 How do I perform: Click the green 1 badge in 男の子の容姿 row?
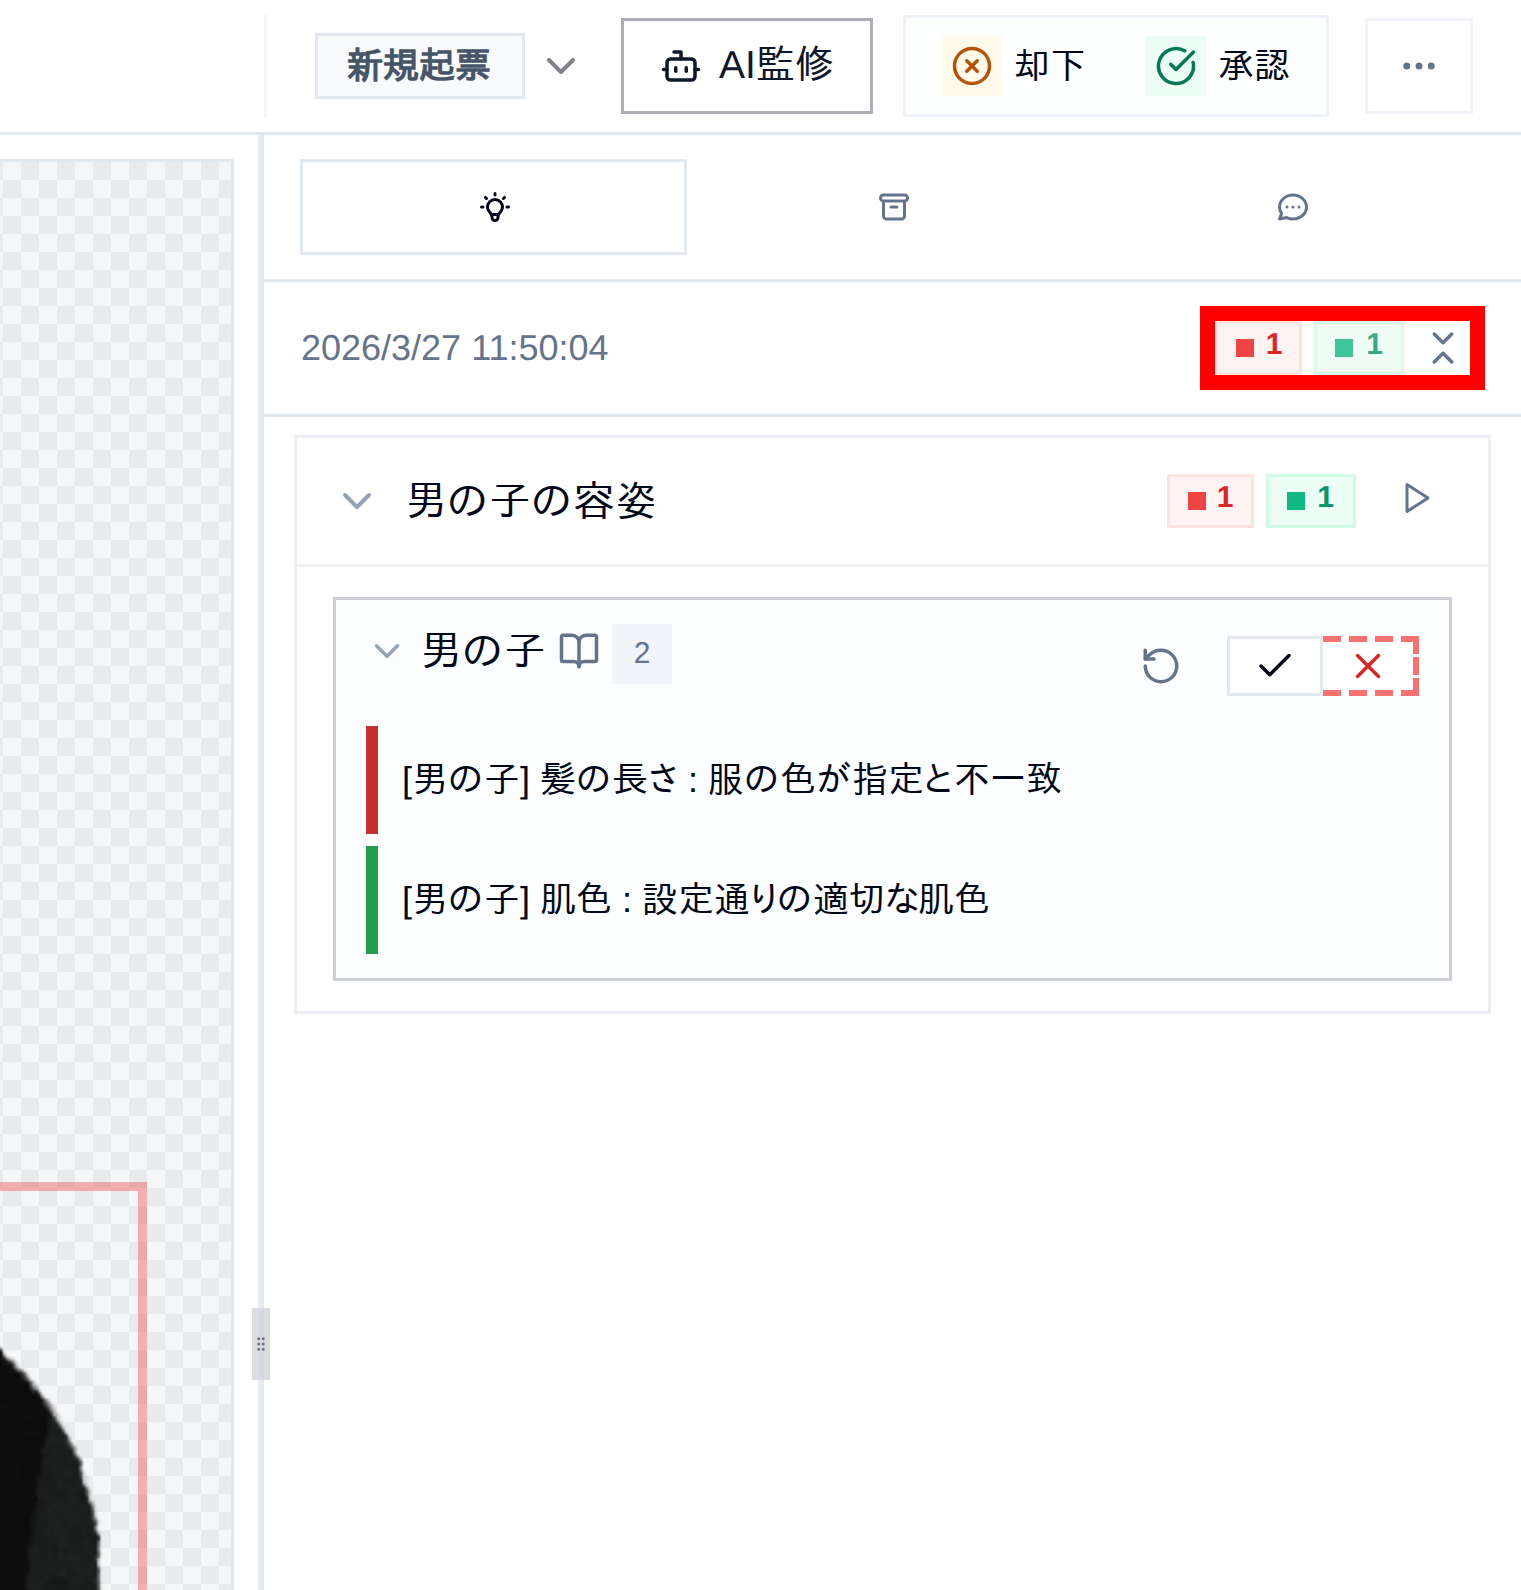(x=1310, y=500)
